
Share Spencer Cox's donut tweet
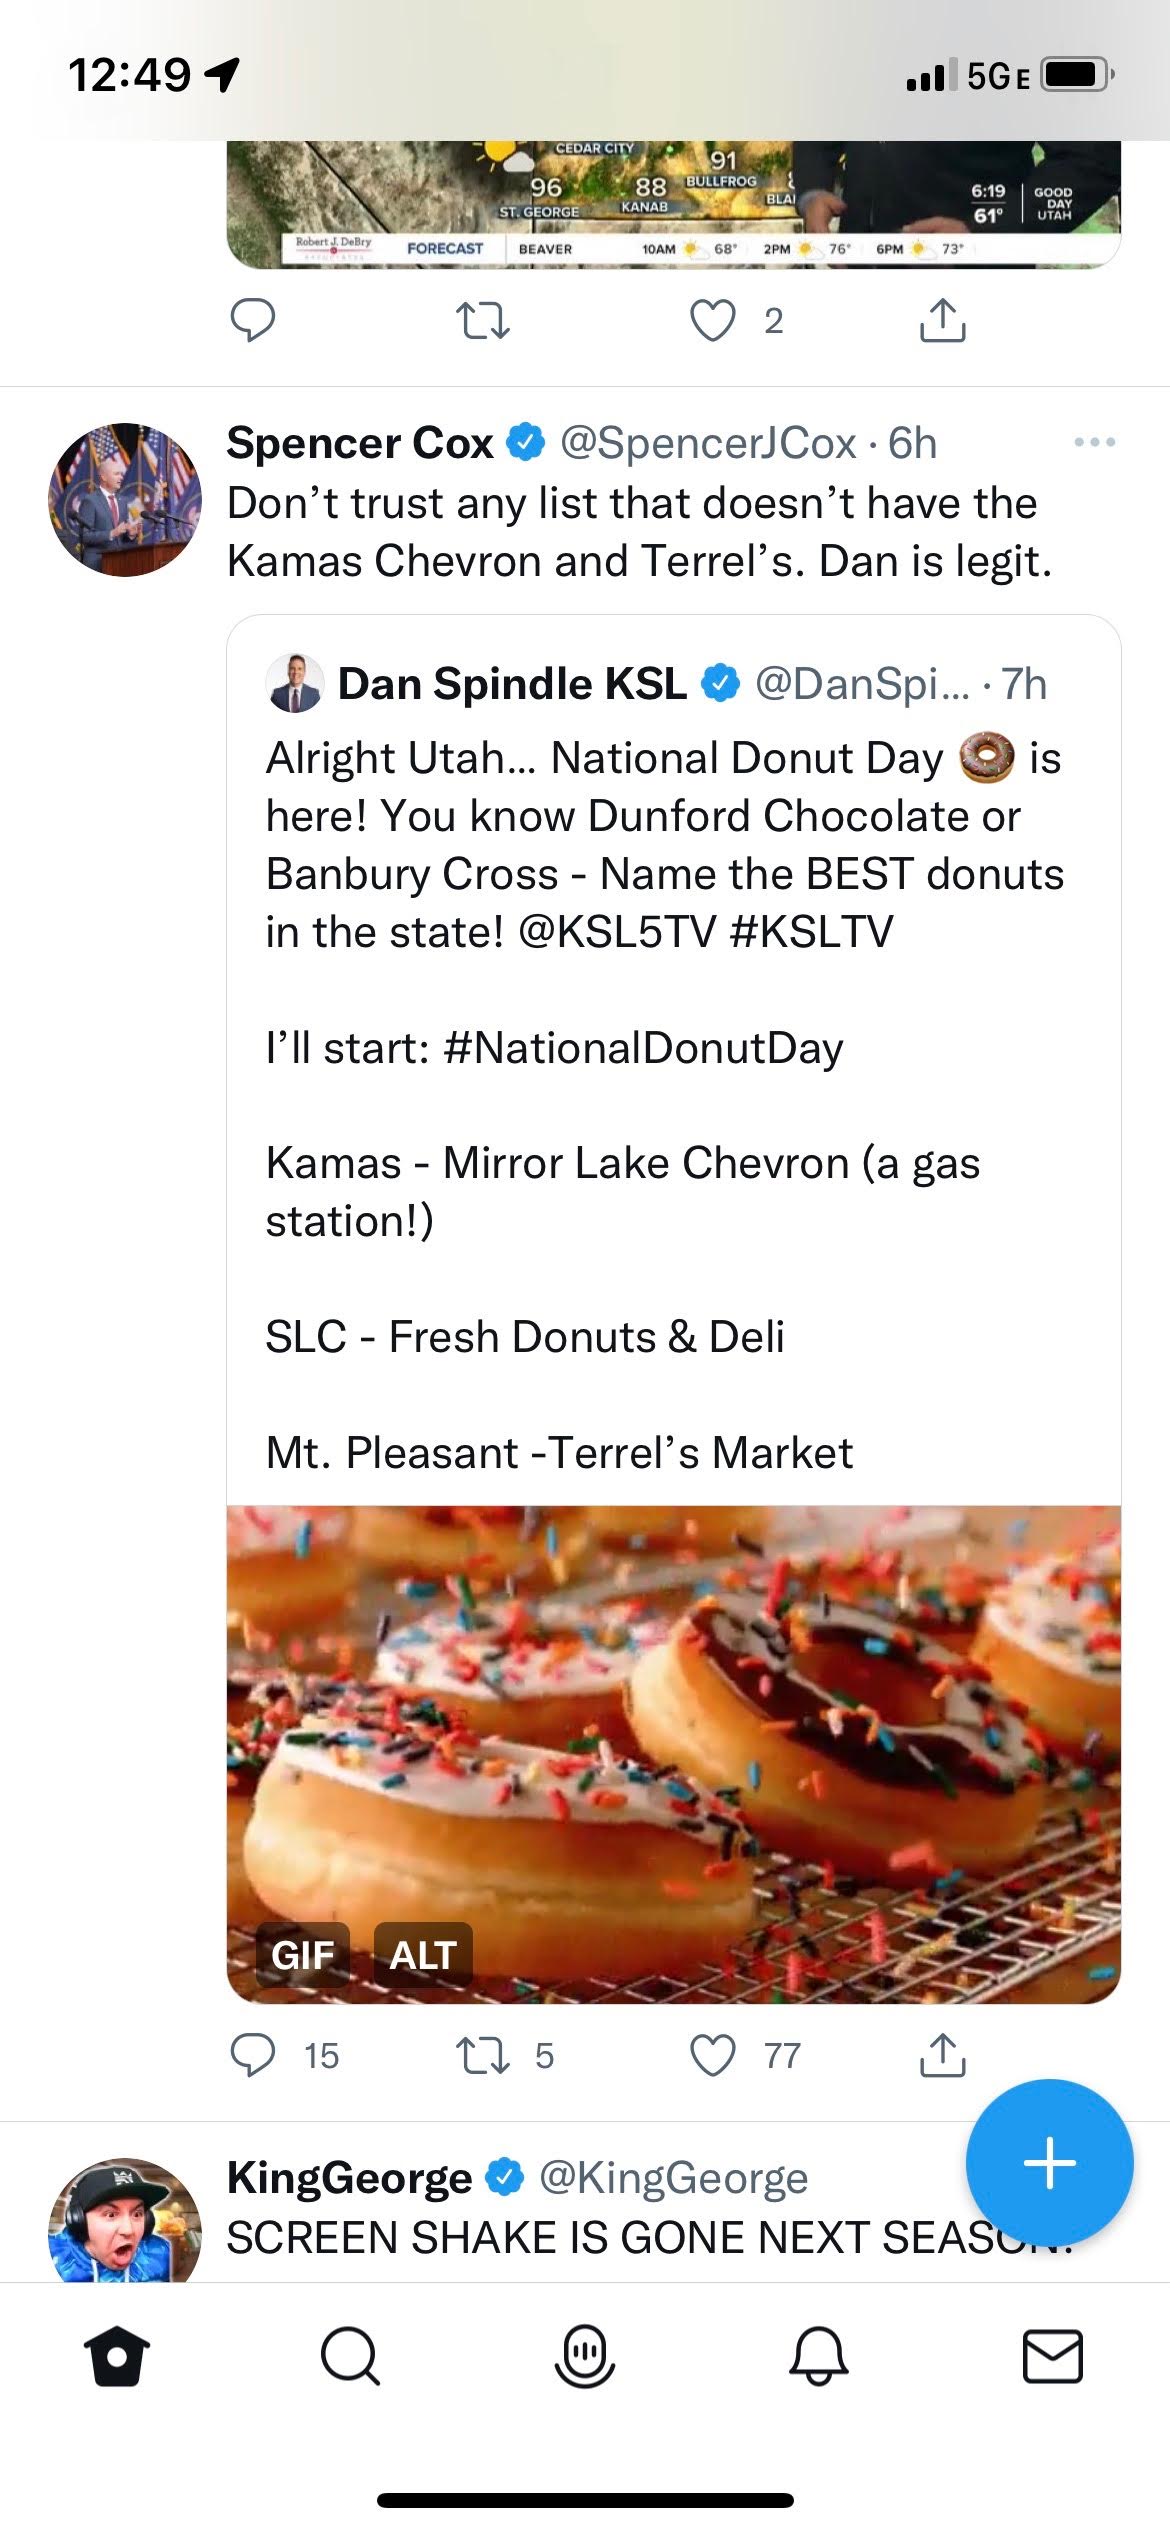(942, 2054)
